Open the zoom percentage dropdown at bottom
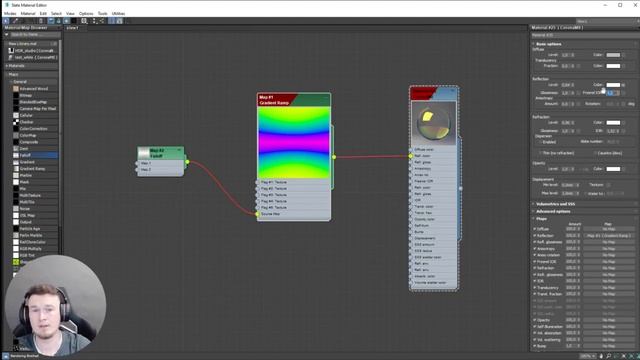The image size is (640, 360). (x=588, y=356)
